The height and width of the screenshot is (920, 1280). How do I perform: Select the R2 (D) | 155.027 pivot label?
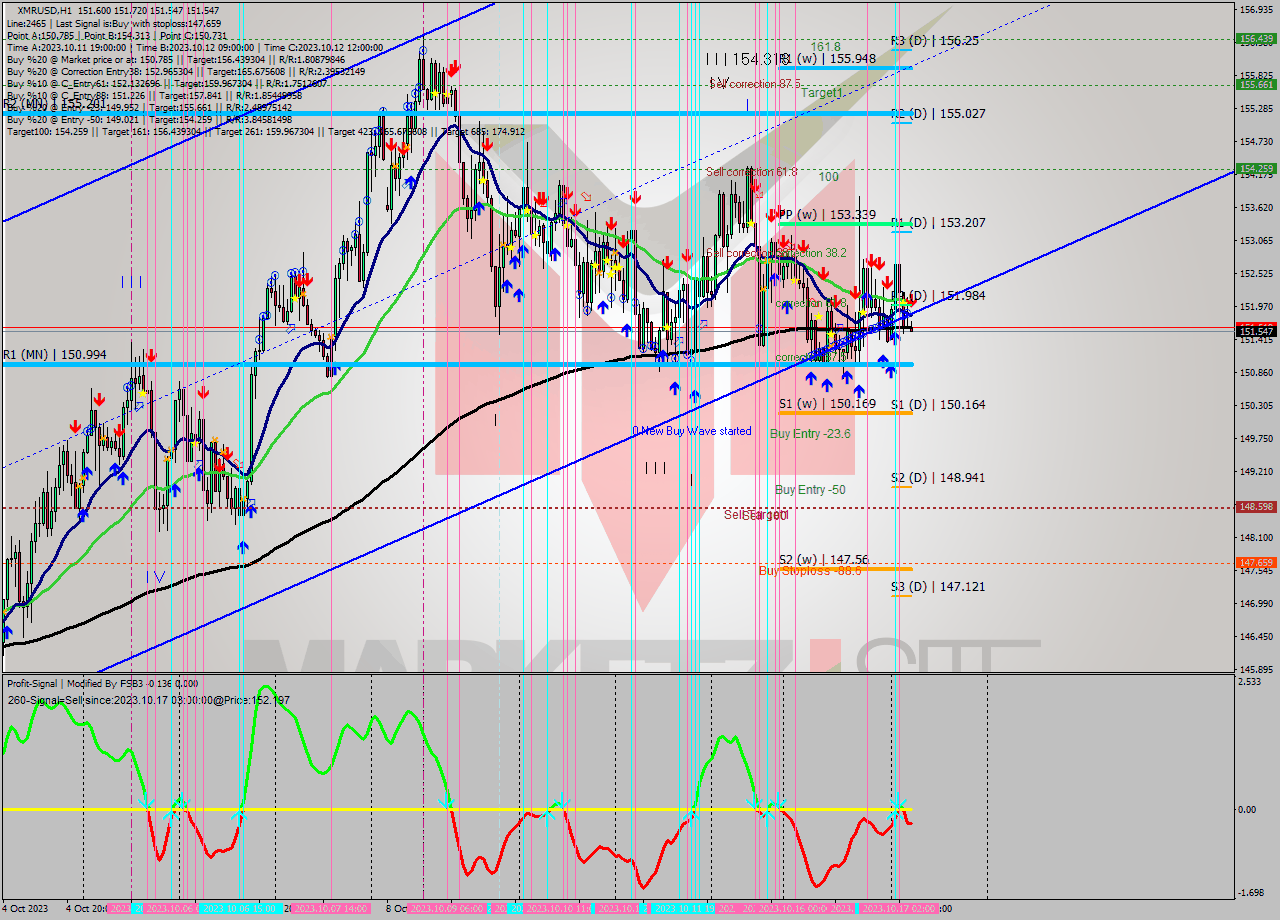pos(938,114)
